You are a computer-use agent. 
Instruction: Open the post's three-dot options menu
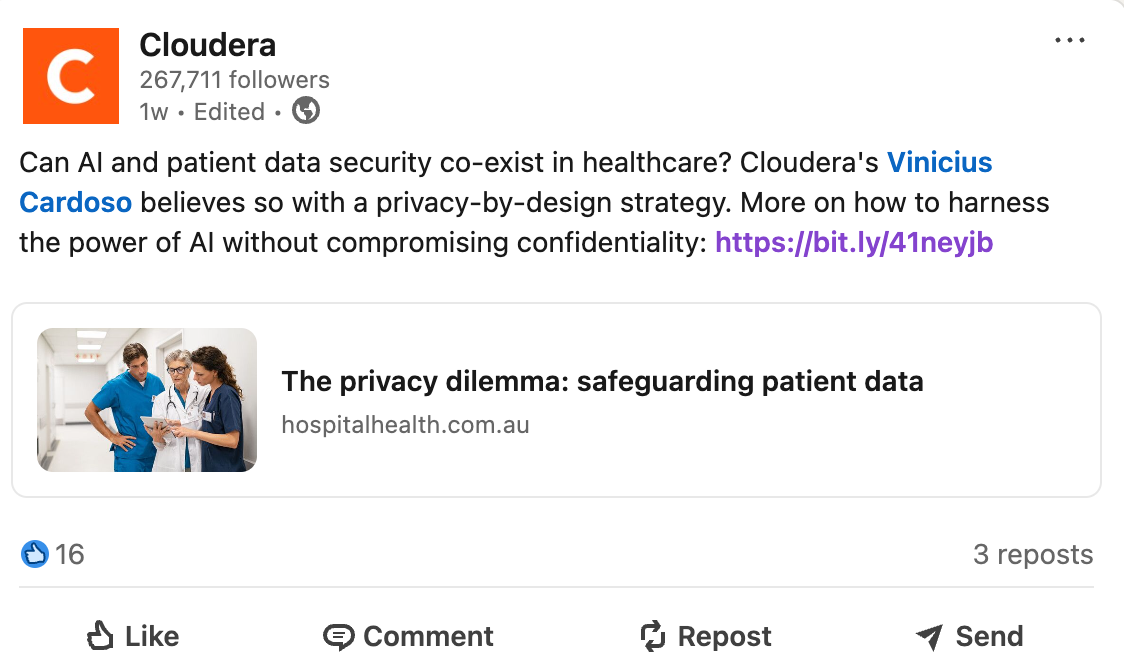coord(1069,41)
